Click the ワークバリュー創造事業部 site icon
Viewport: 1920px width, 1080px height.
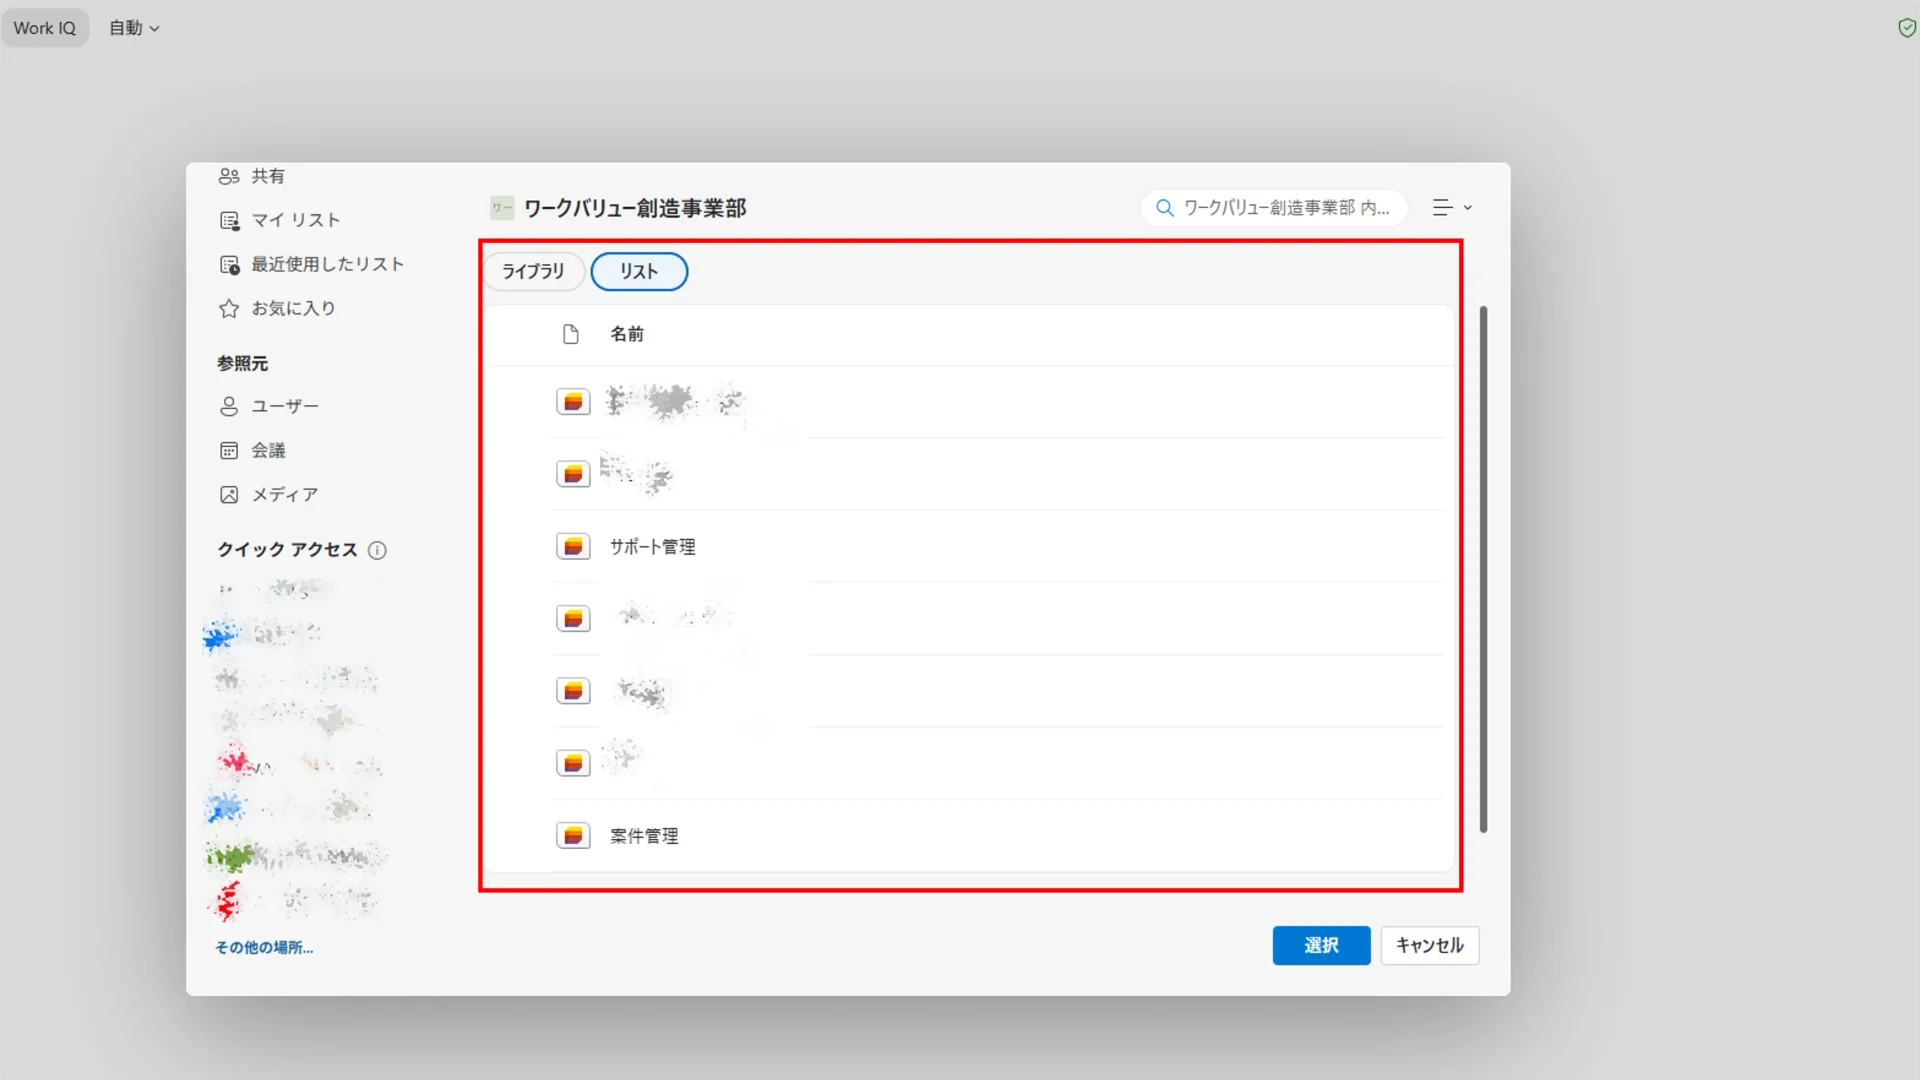coord(502,208)
